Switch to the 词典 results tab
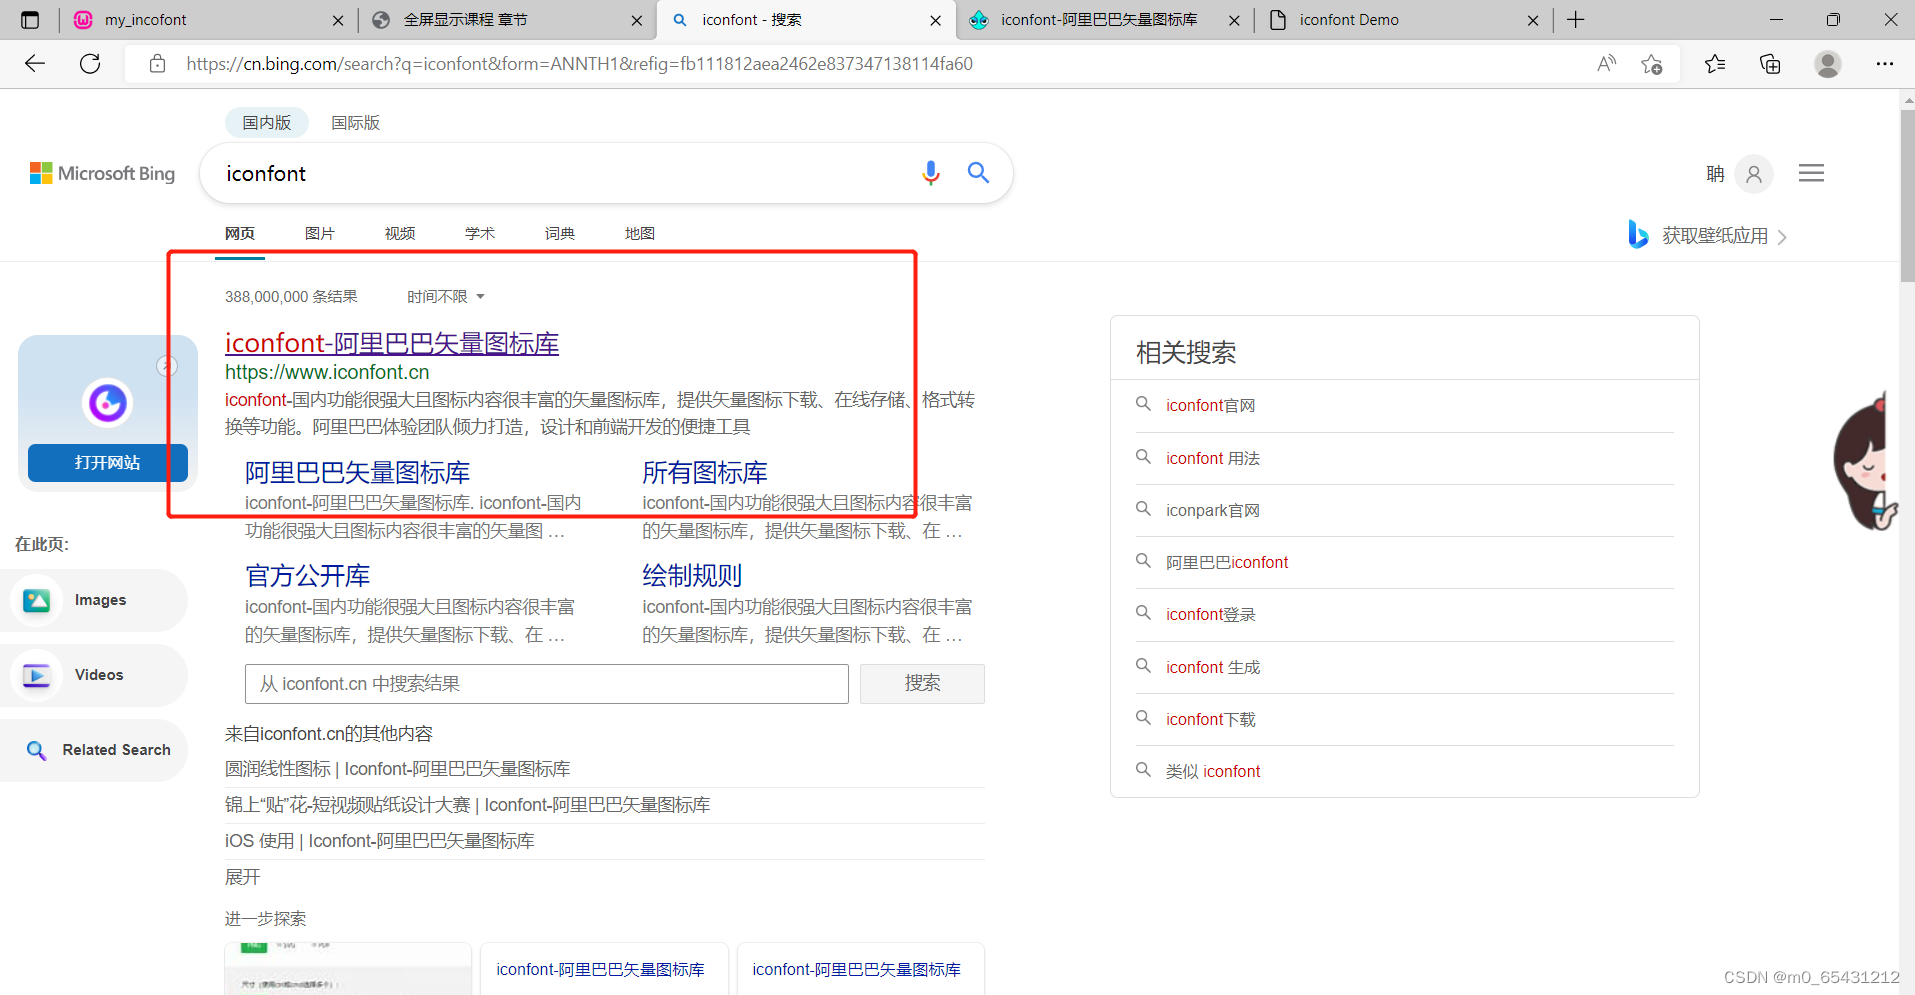Image resolution: width=1915 pixels, height=995 pixels. [x=560, y=233]
